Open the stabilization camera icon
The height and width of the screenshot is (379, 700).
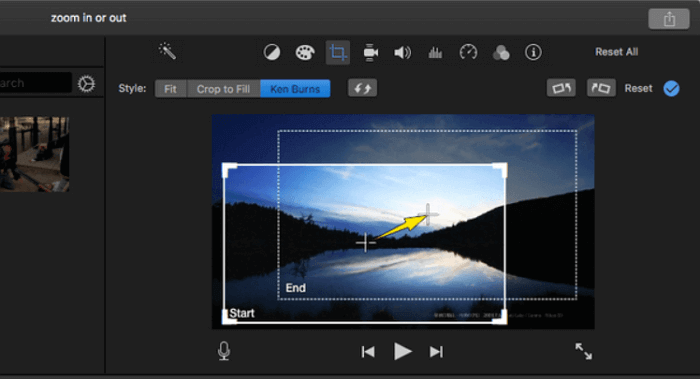370,52
